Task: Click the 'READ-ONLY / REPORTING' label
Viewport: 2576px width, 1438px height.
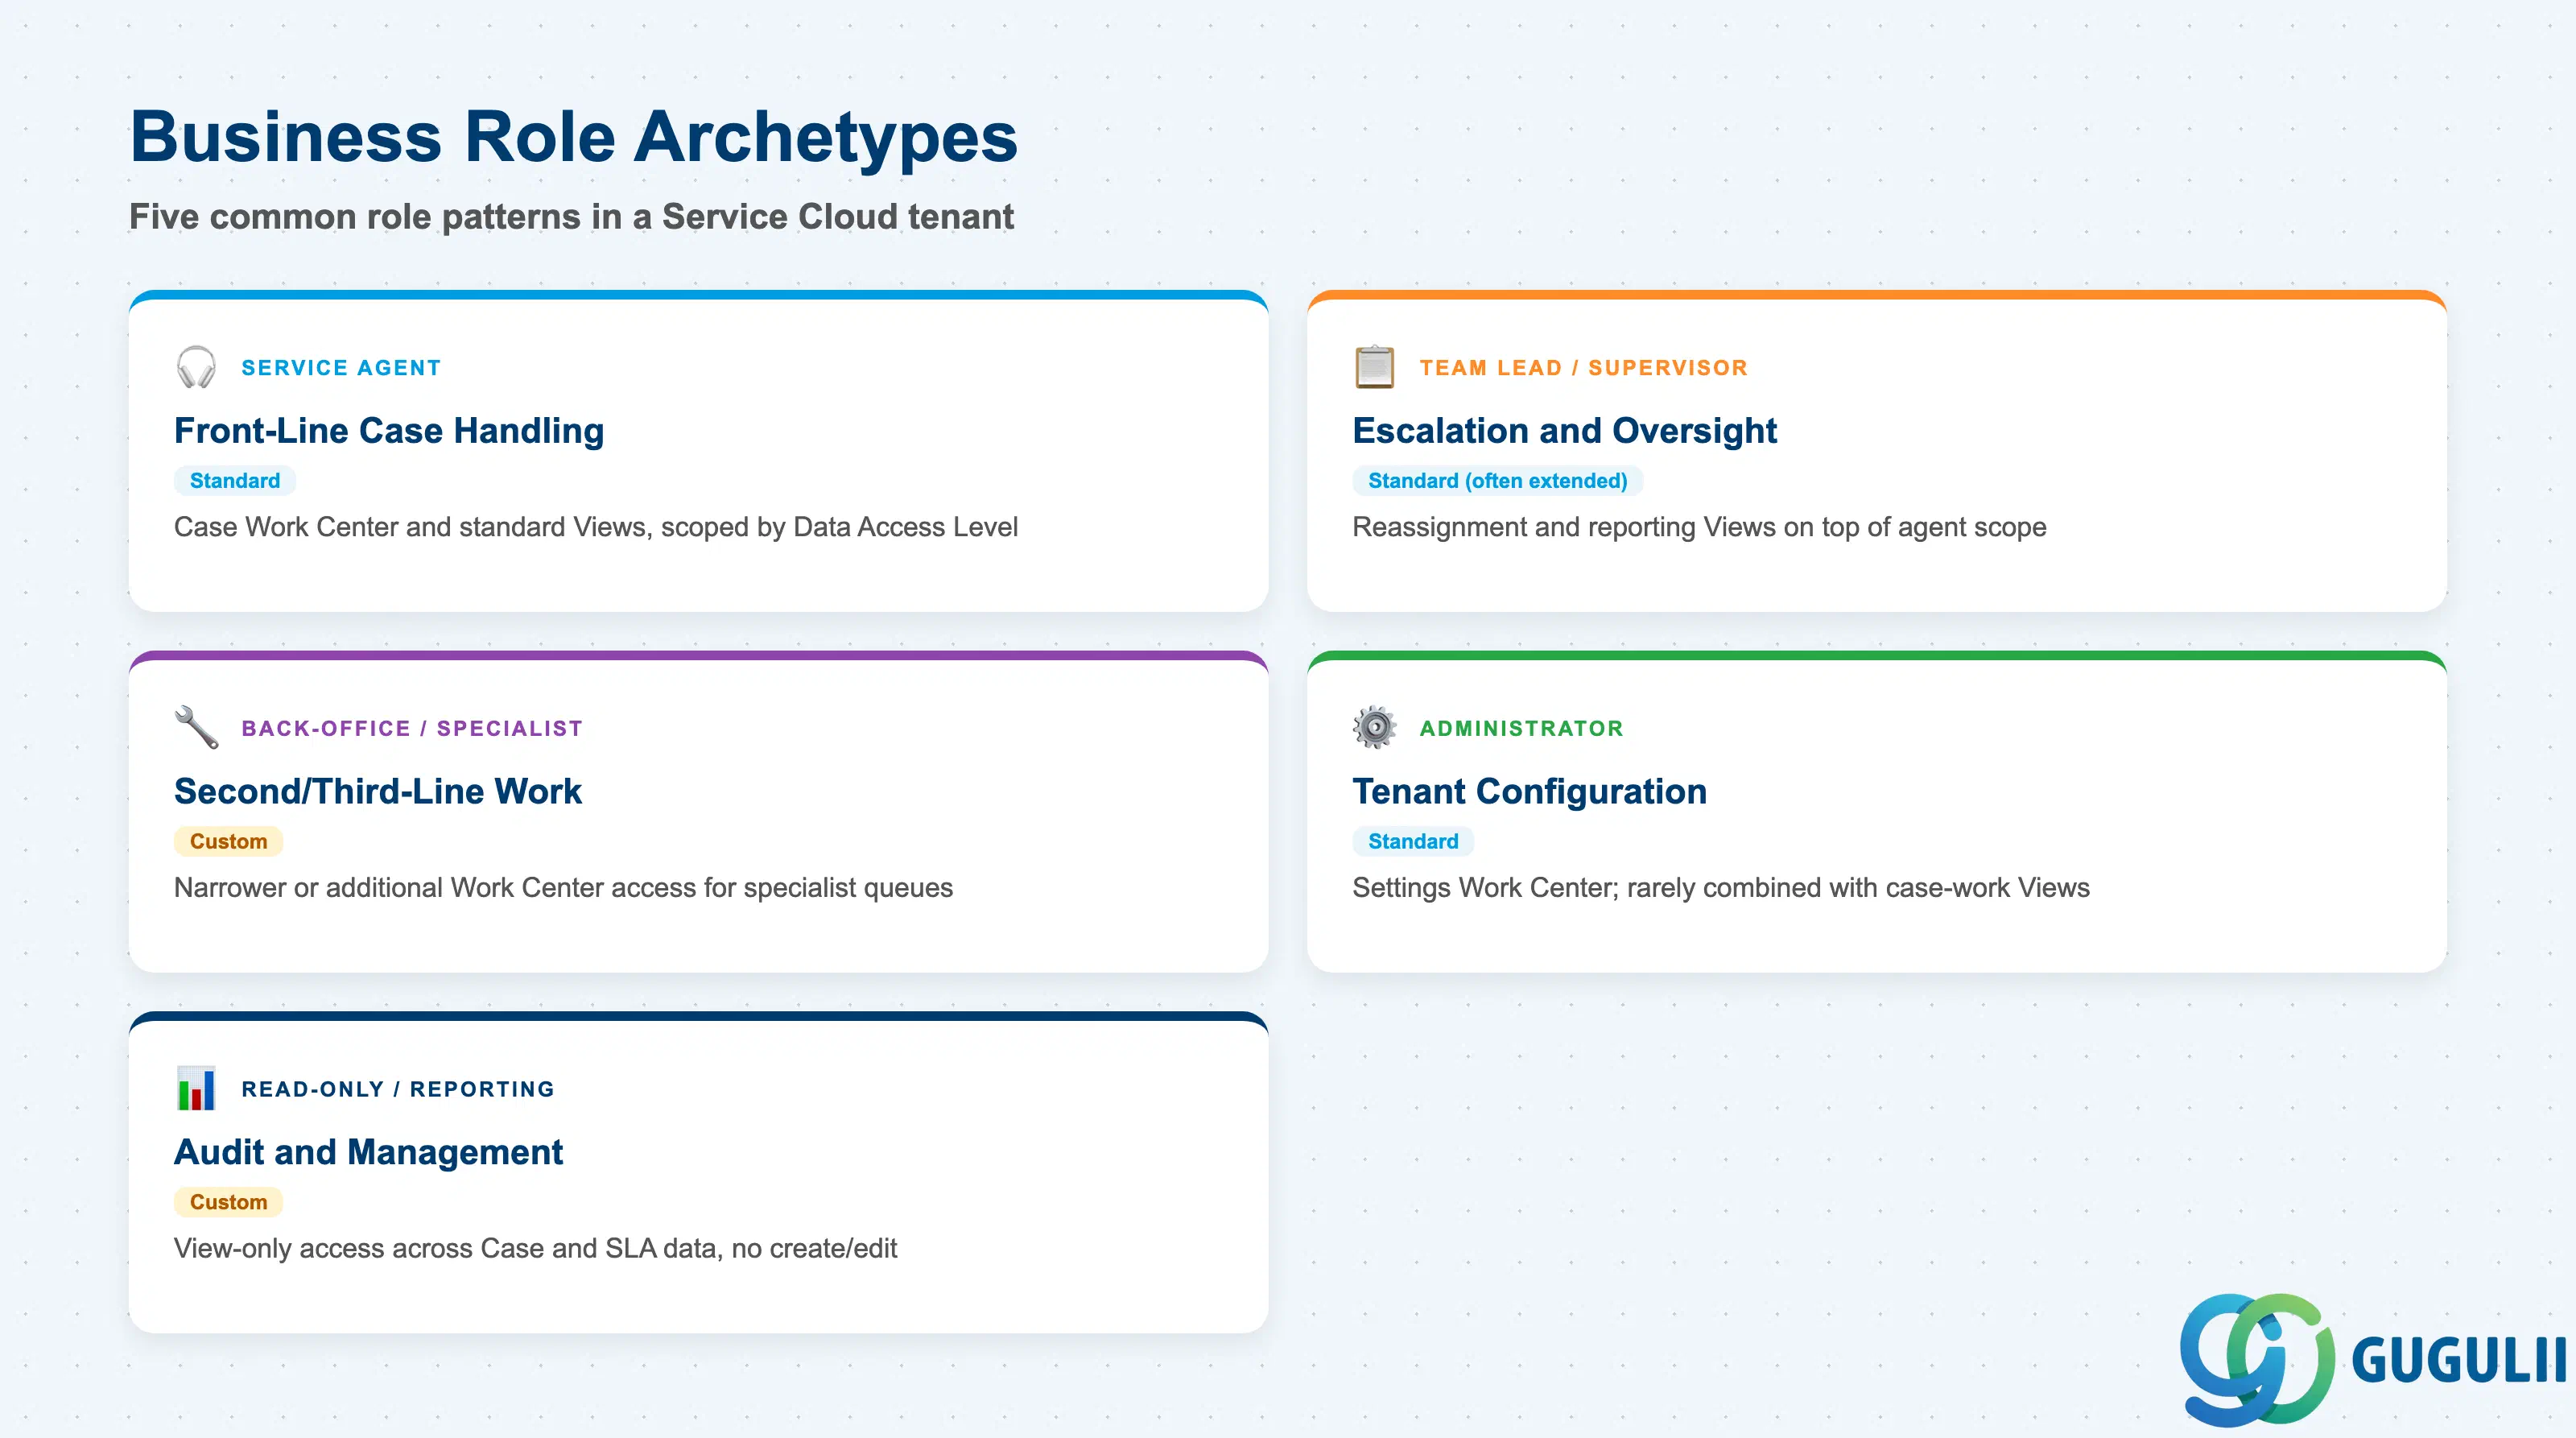Action: point(398,1089)
